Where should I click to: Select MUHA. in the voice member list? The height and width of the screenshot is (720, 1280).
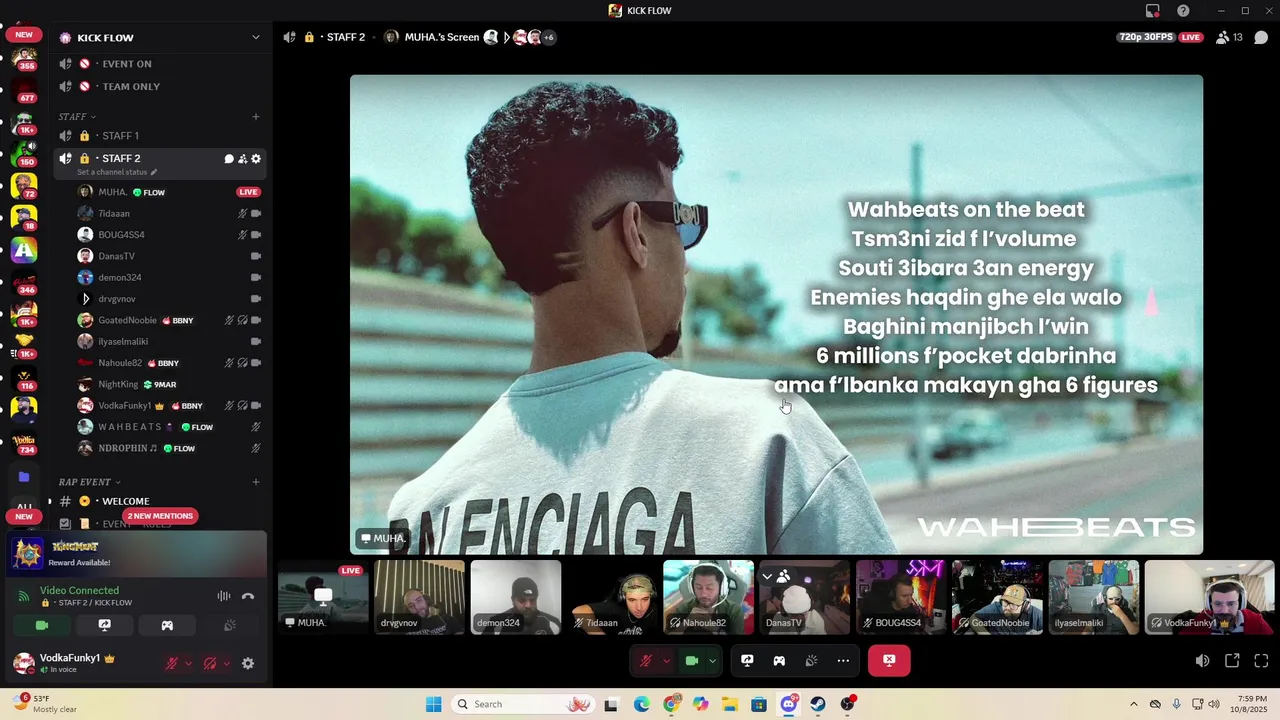coord(170,192)
